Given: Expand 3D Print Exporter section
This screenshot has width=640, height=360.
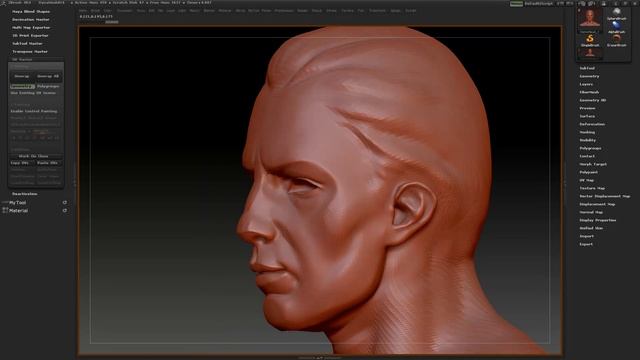Looking at the screenshot, I should pos(30,36).
